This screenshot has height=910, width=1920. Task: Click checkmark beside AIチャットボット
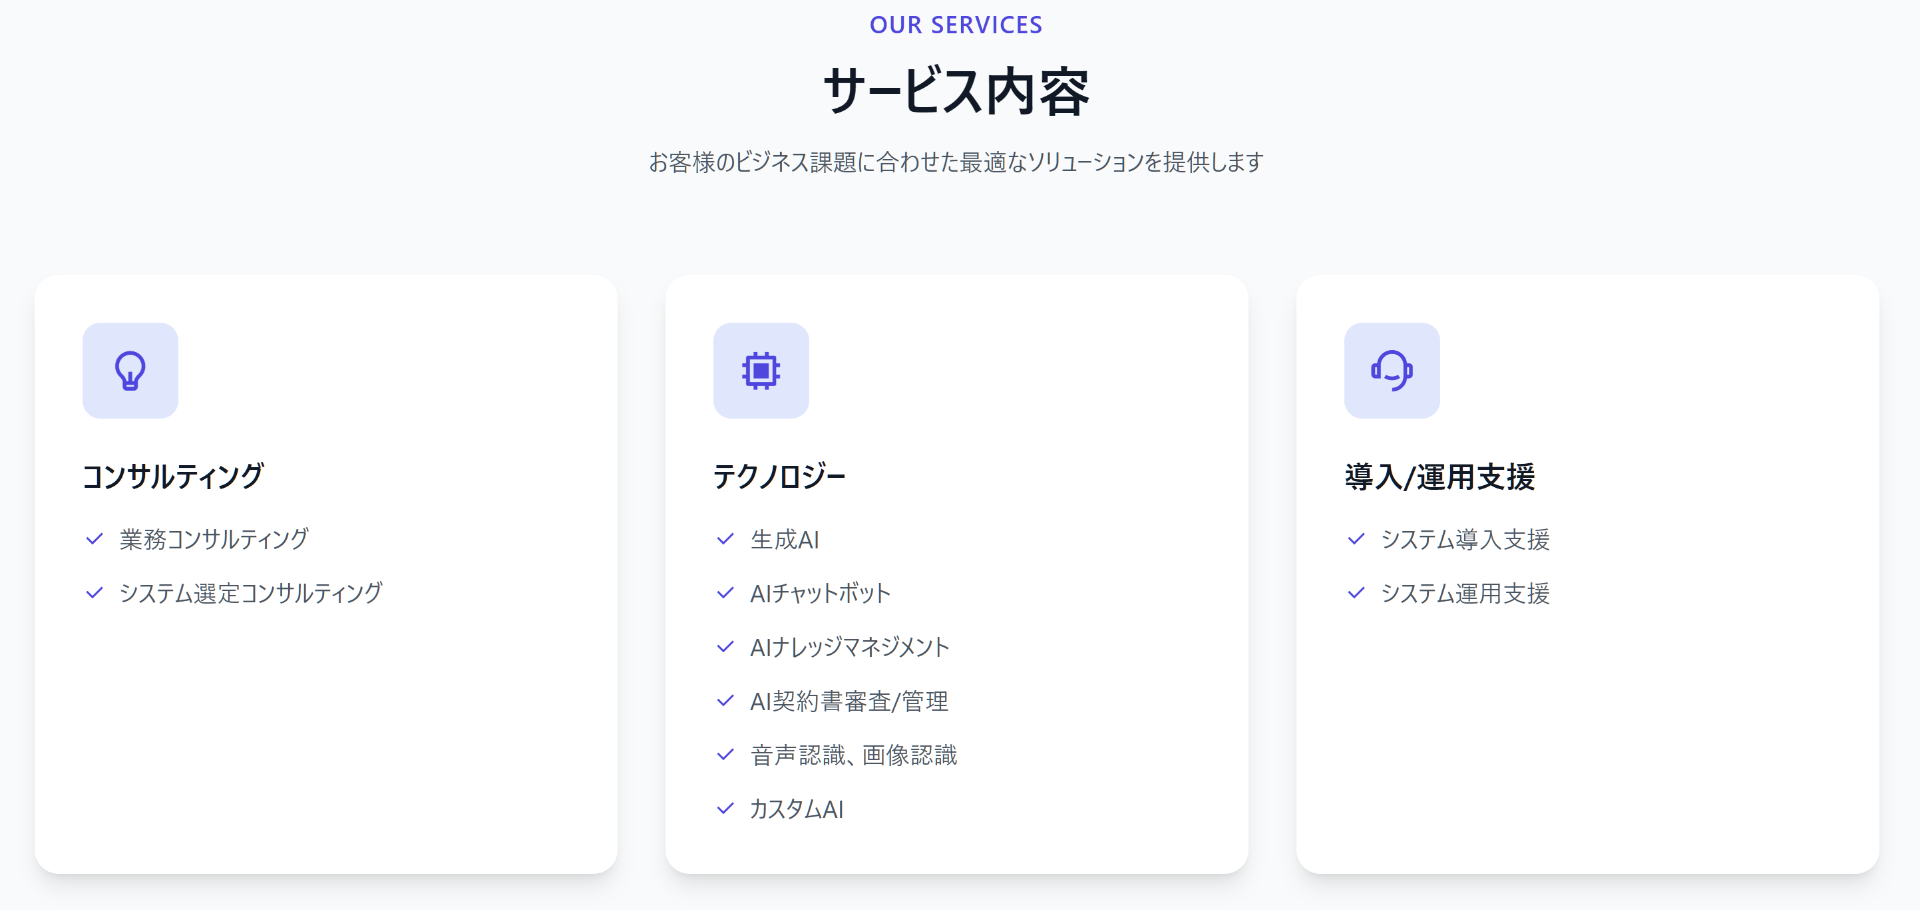(x=726, y=593)
